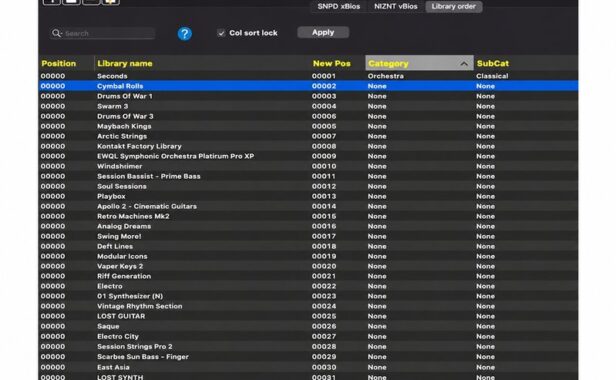Select the Maybach Kings library row
Viewport: 616px width, 380px height.
coord(308,126)
